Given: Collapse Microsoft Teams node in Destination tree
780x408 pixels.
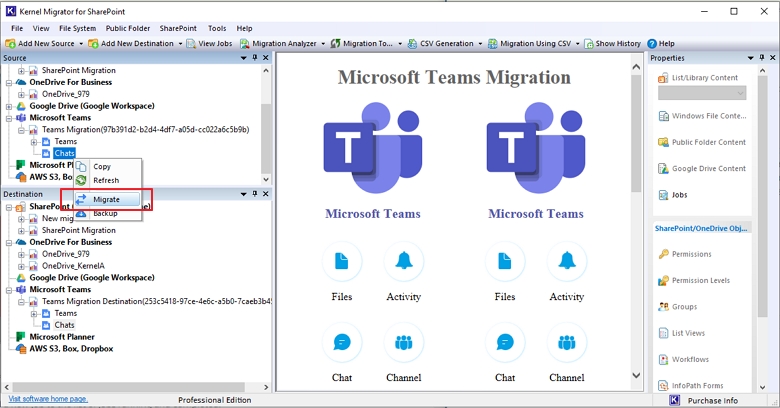Looking at the screenshot, I should 9,290.
